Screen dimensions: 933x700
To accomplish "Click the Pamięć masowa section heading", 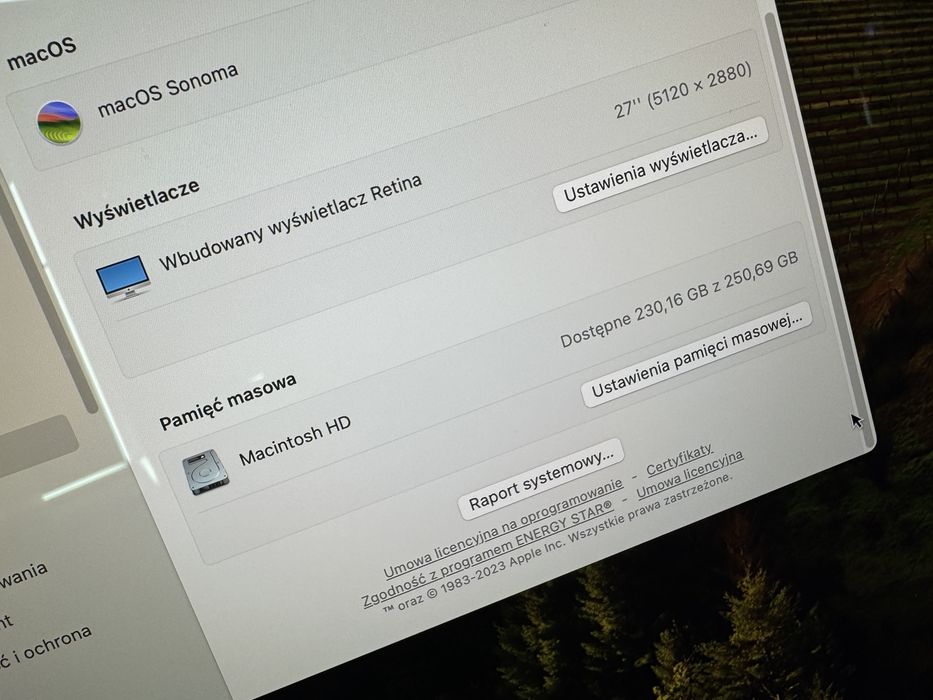I will click(227, 402).
